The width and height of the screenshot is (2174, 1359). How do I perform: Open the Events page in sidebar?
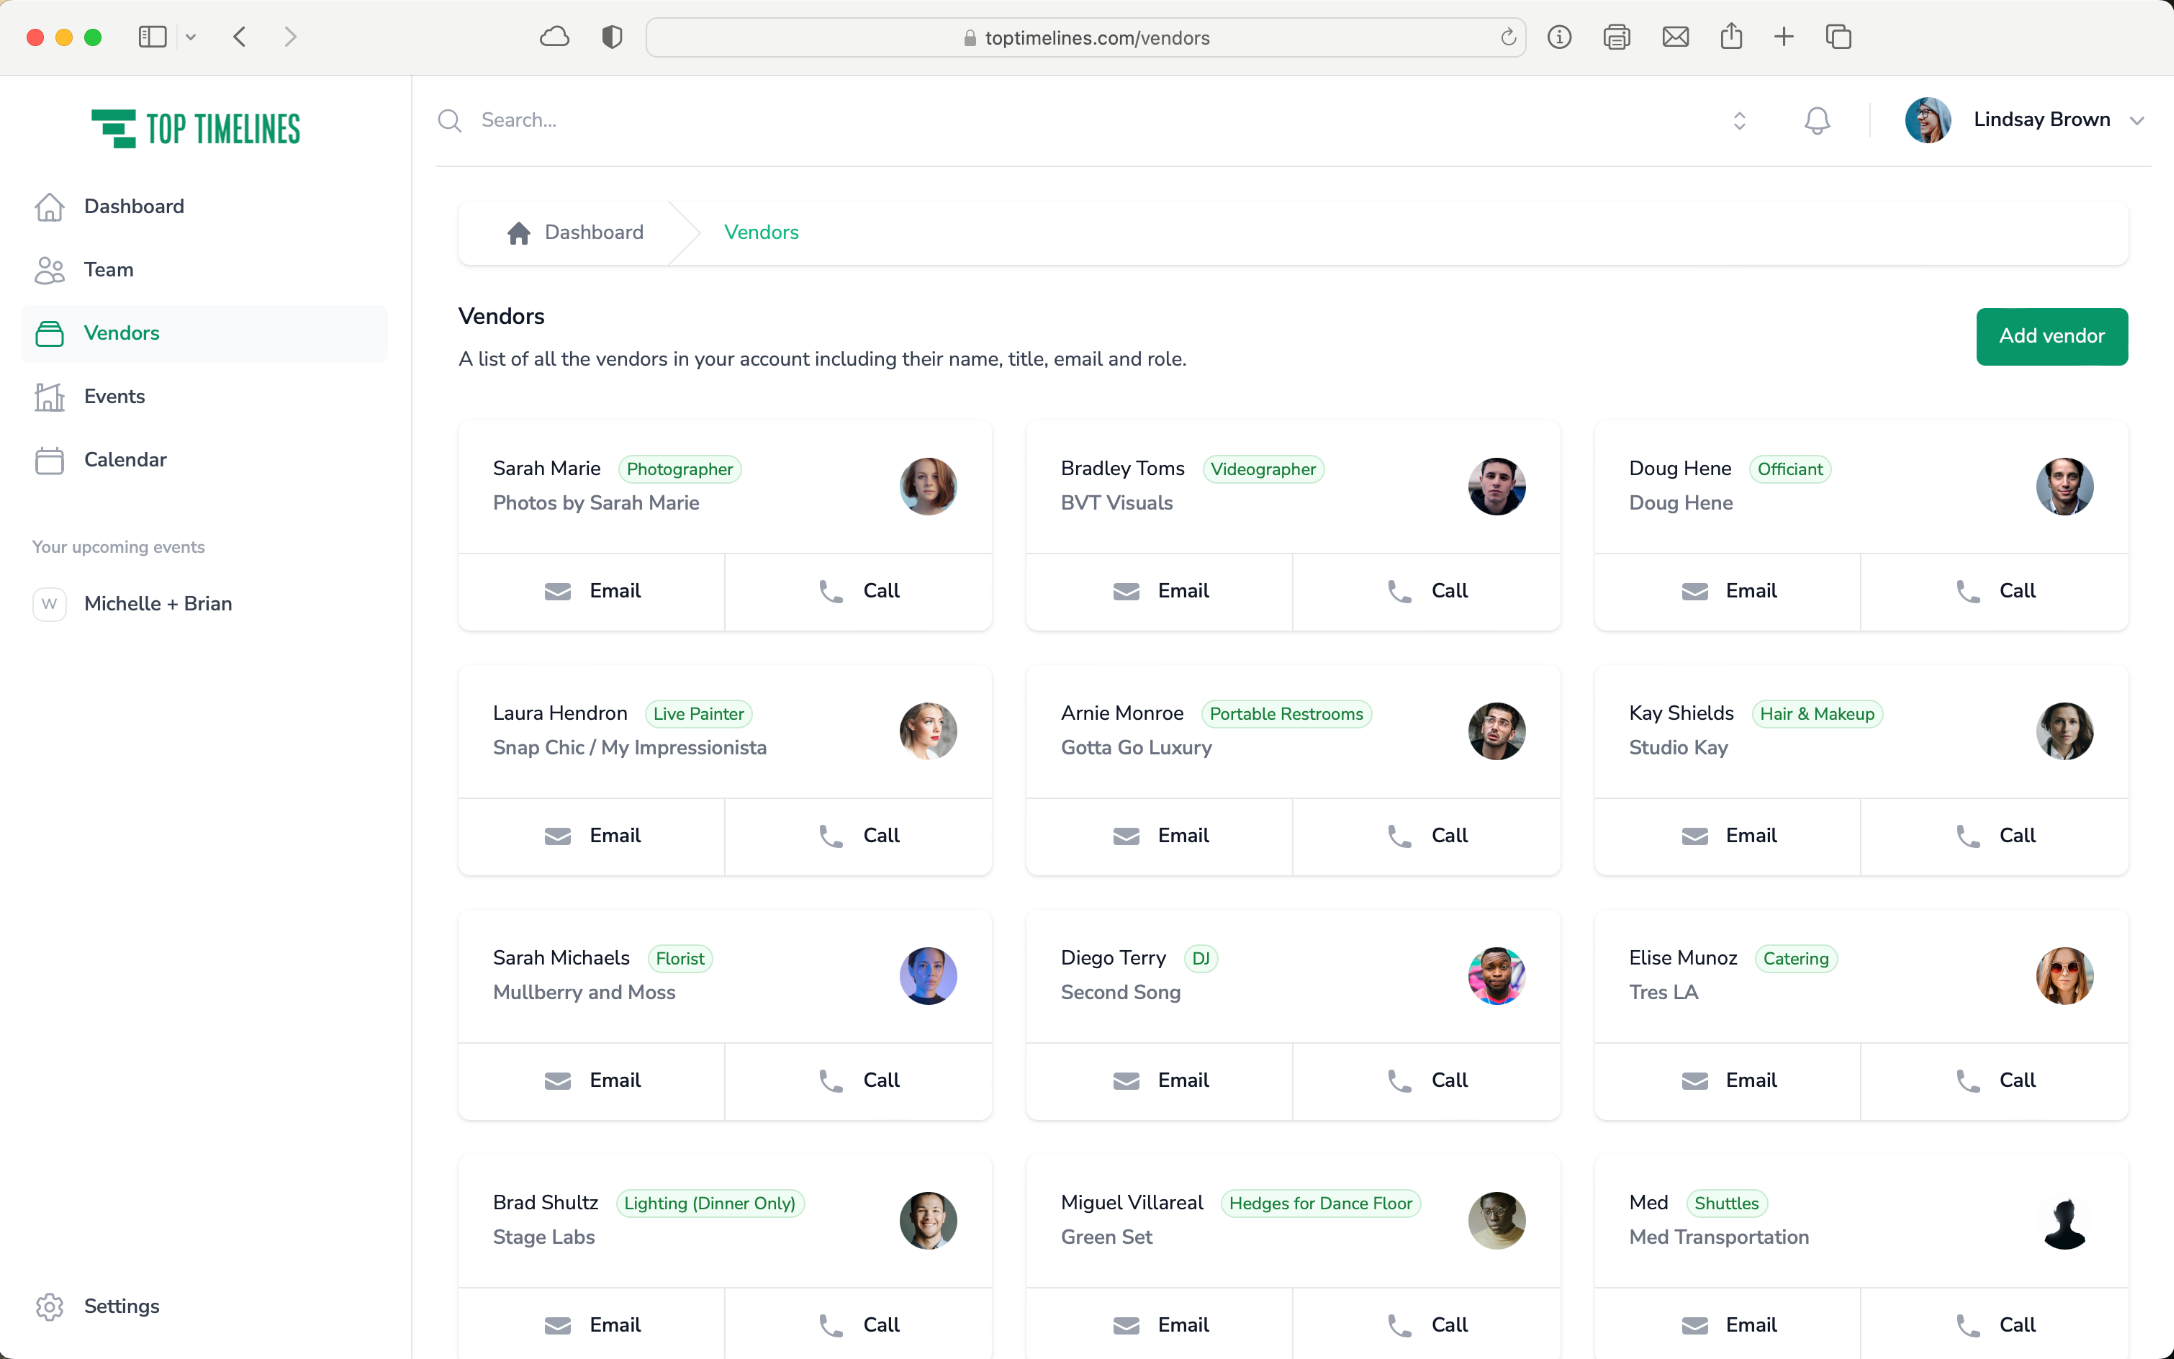(114, 396)
